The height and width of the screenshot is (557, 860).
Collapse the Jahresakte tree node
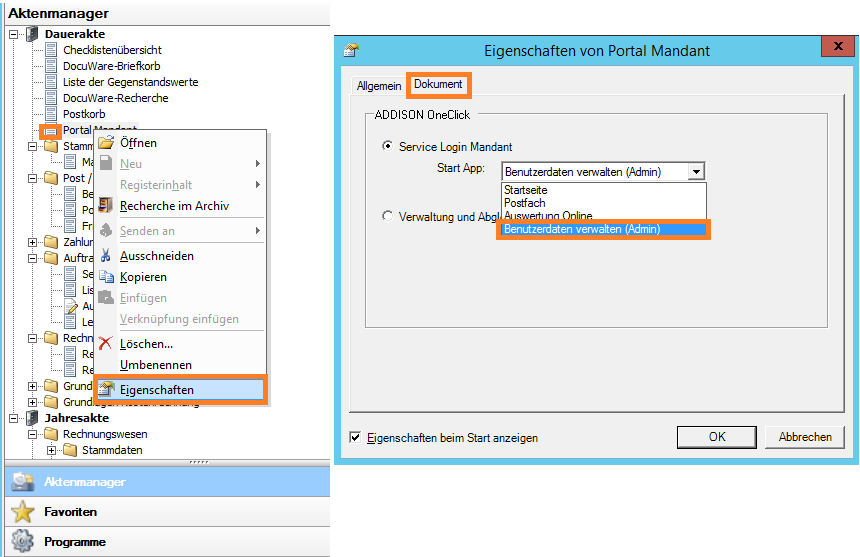point(14,418)
